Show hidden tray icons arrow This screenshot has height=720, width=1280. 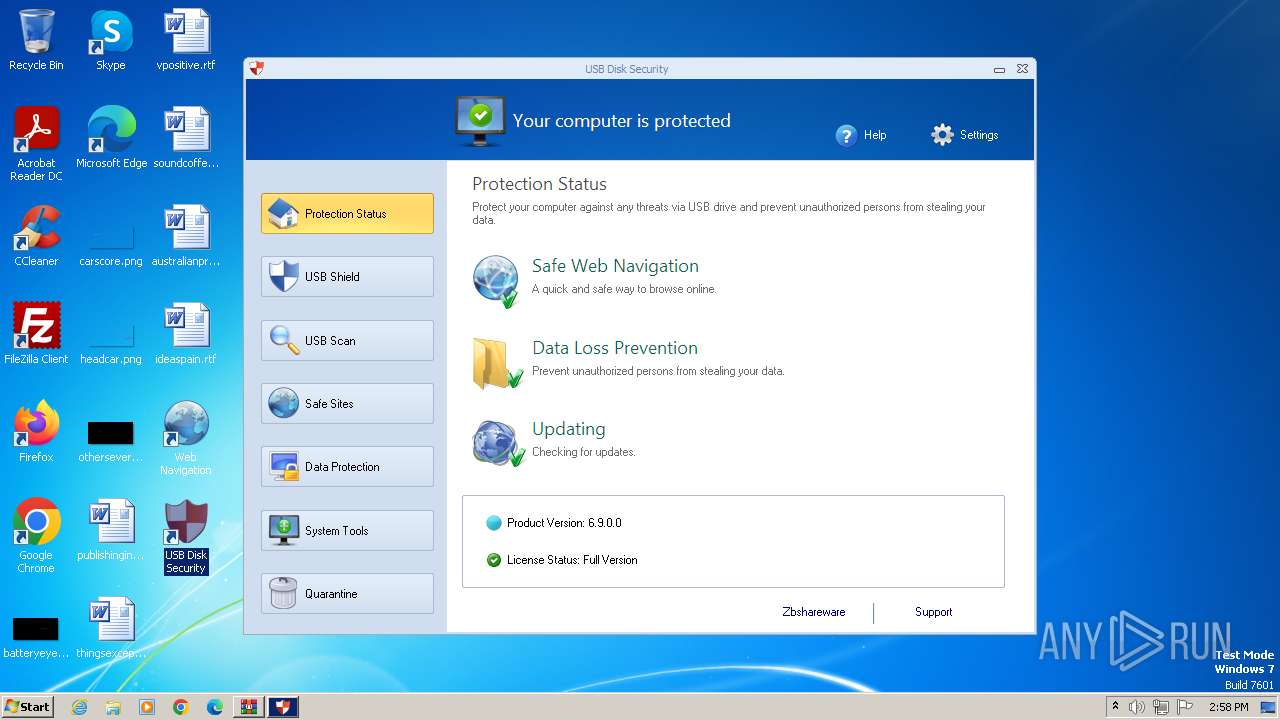point(1115,707)
